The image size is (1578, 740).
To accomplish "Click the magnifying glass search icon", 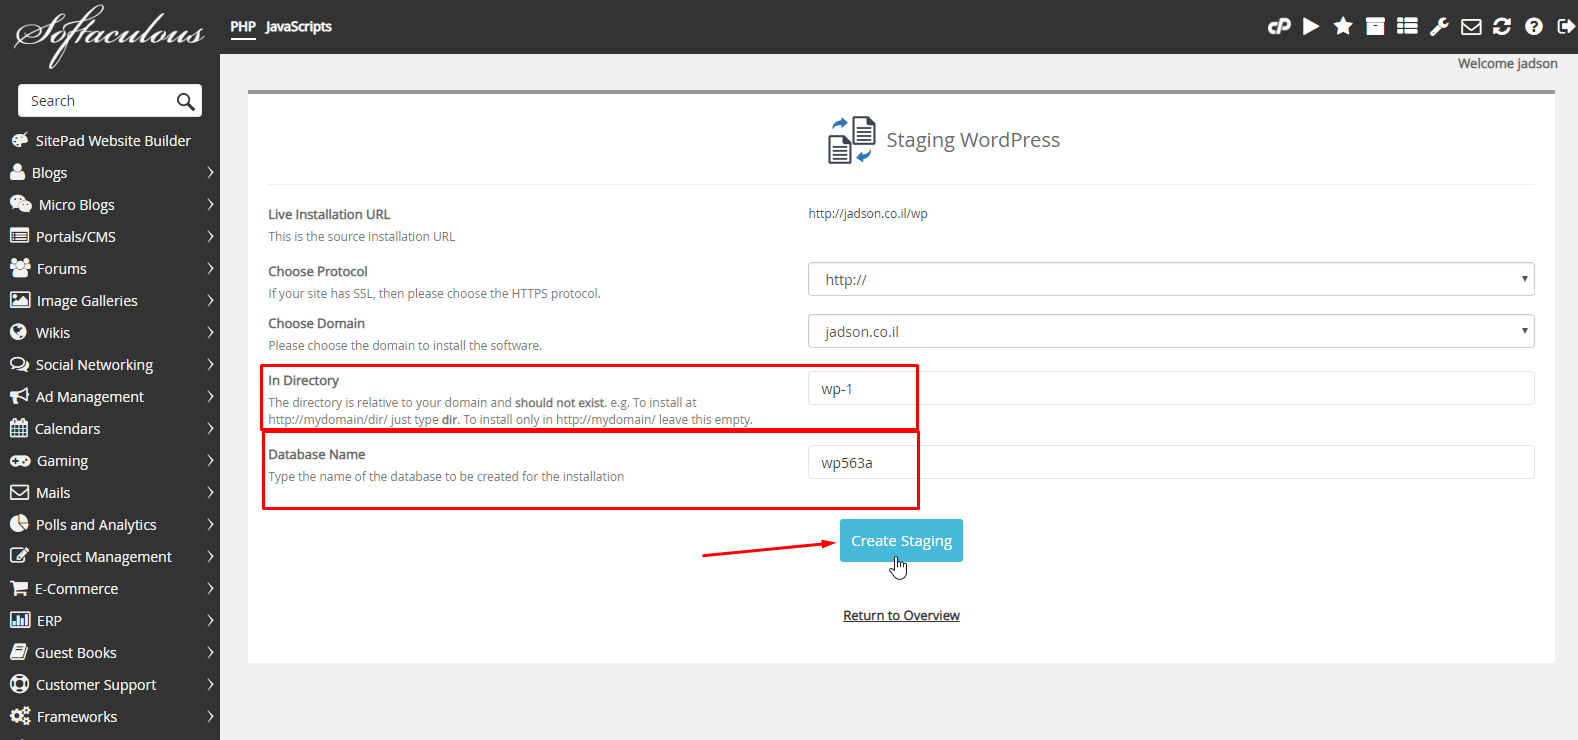I will [185, 101].
